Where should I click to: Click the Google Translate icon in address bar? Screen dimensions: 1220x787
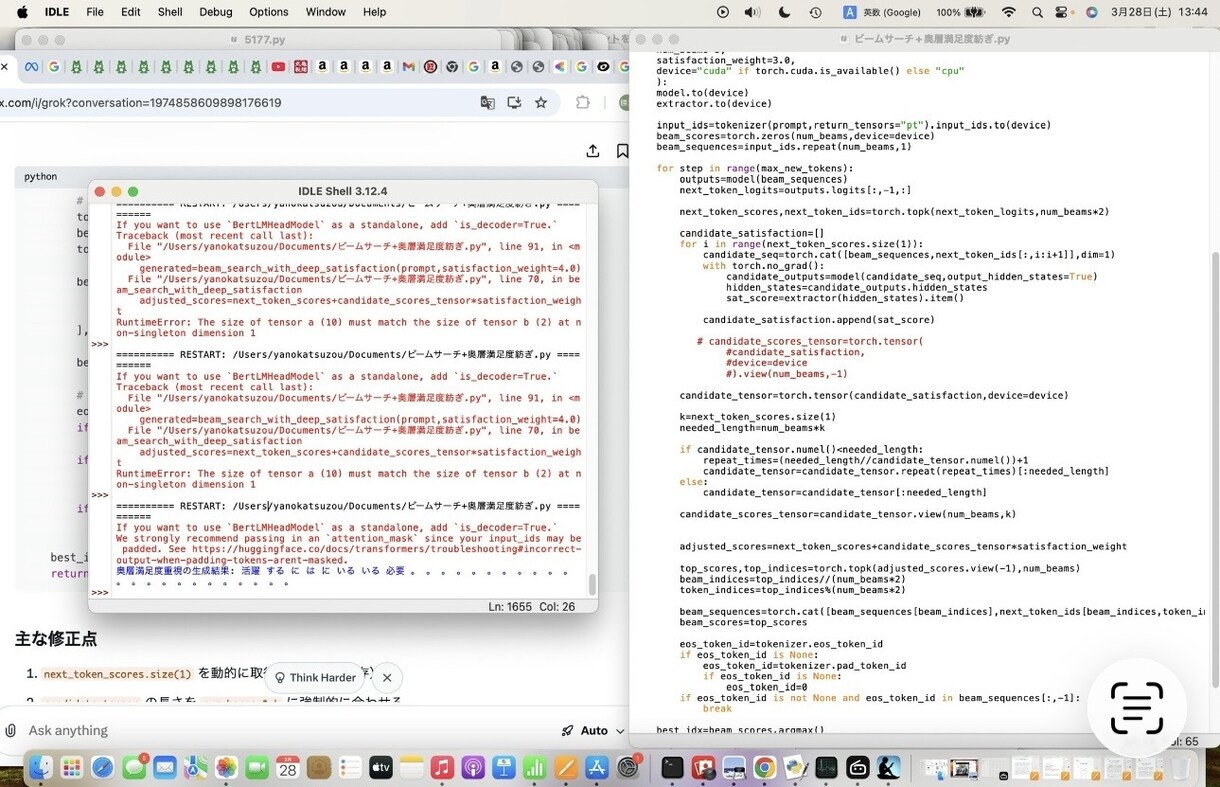(x=487, y=102)
